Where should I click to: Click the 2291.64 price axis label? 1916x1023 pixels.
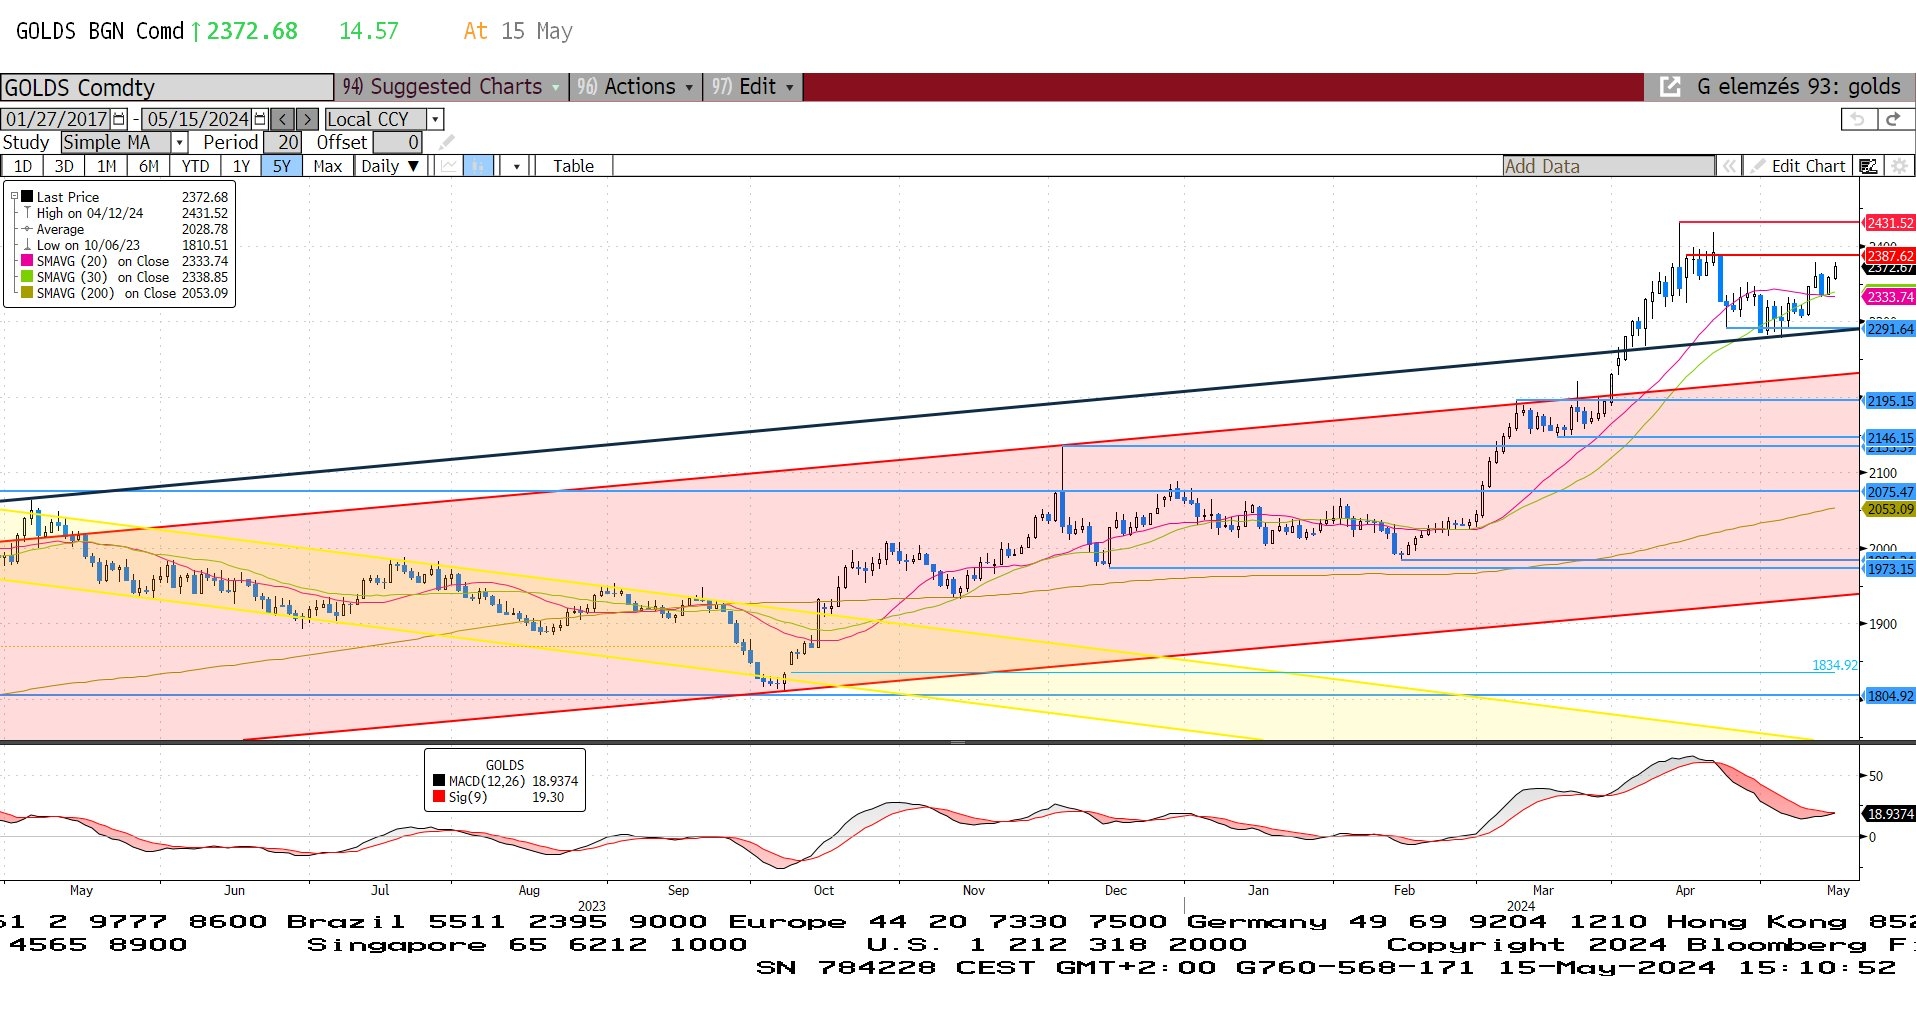coord(1889,329)
